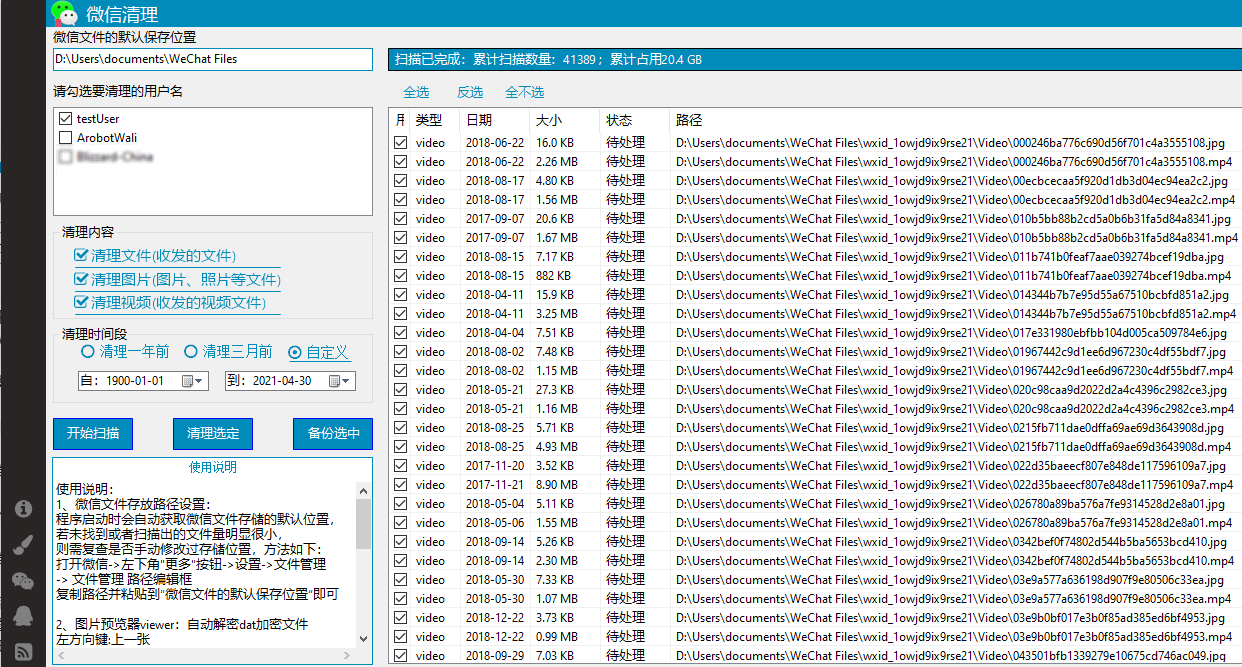This screenshot has width=1242, height=667.
Task: Toggle 清理视频 (收发的视频文件) checkbox
Action: tap(82, 303)
